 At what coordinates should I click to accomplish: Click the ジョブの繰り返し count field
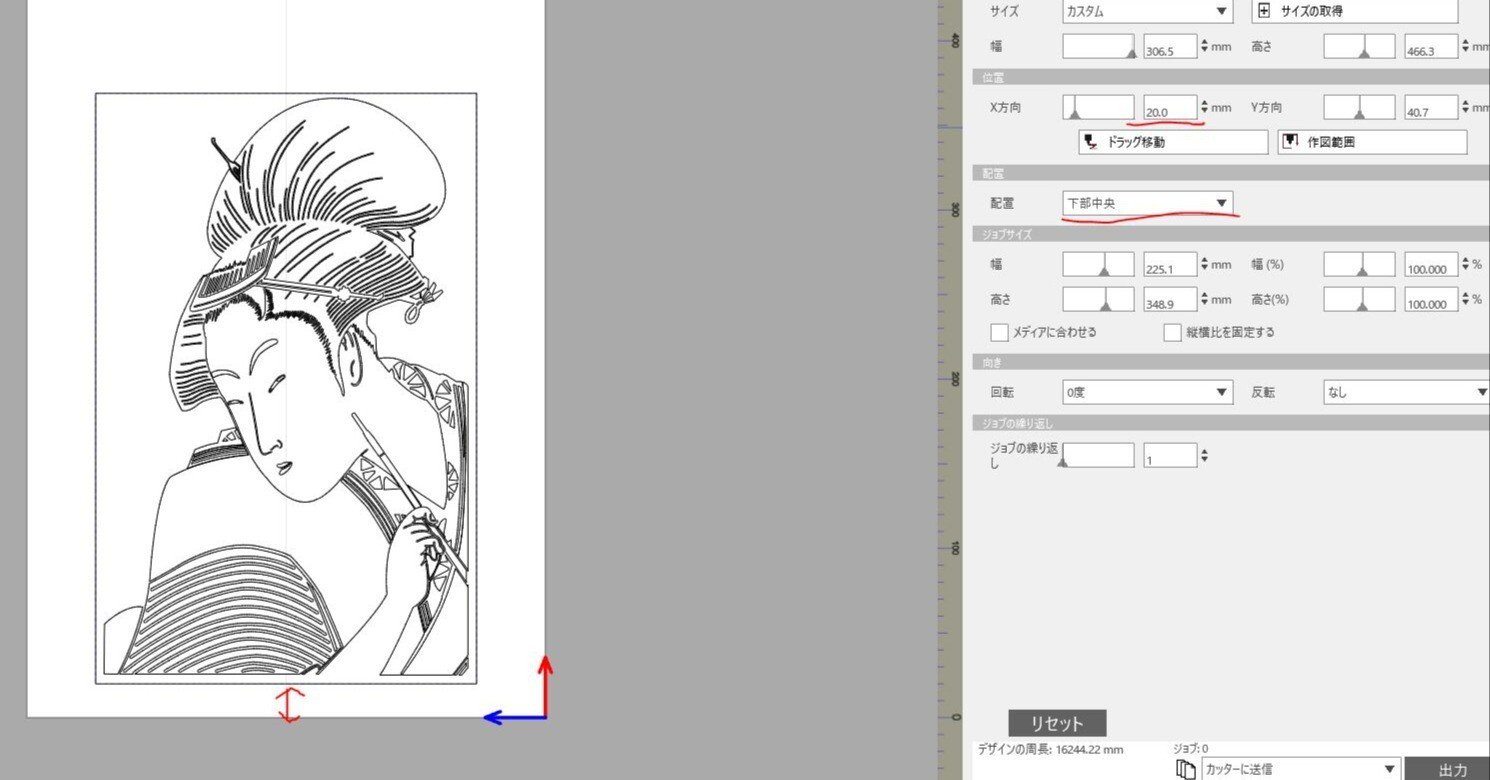[1170, 455]
